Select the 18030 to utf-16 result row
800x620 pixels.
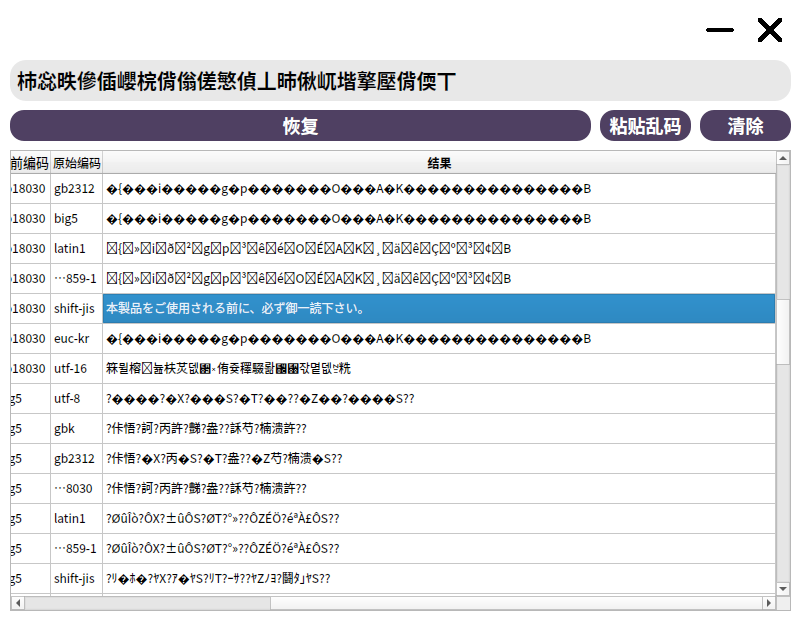393,368
